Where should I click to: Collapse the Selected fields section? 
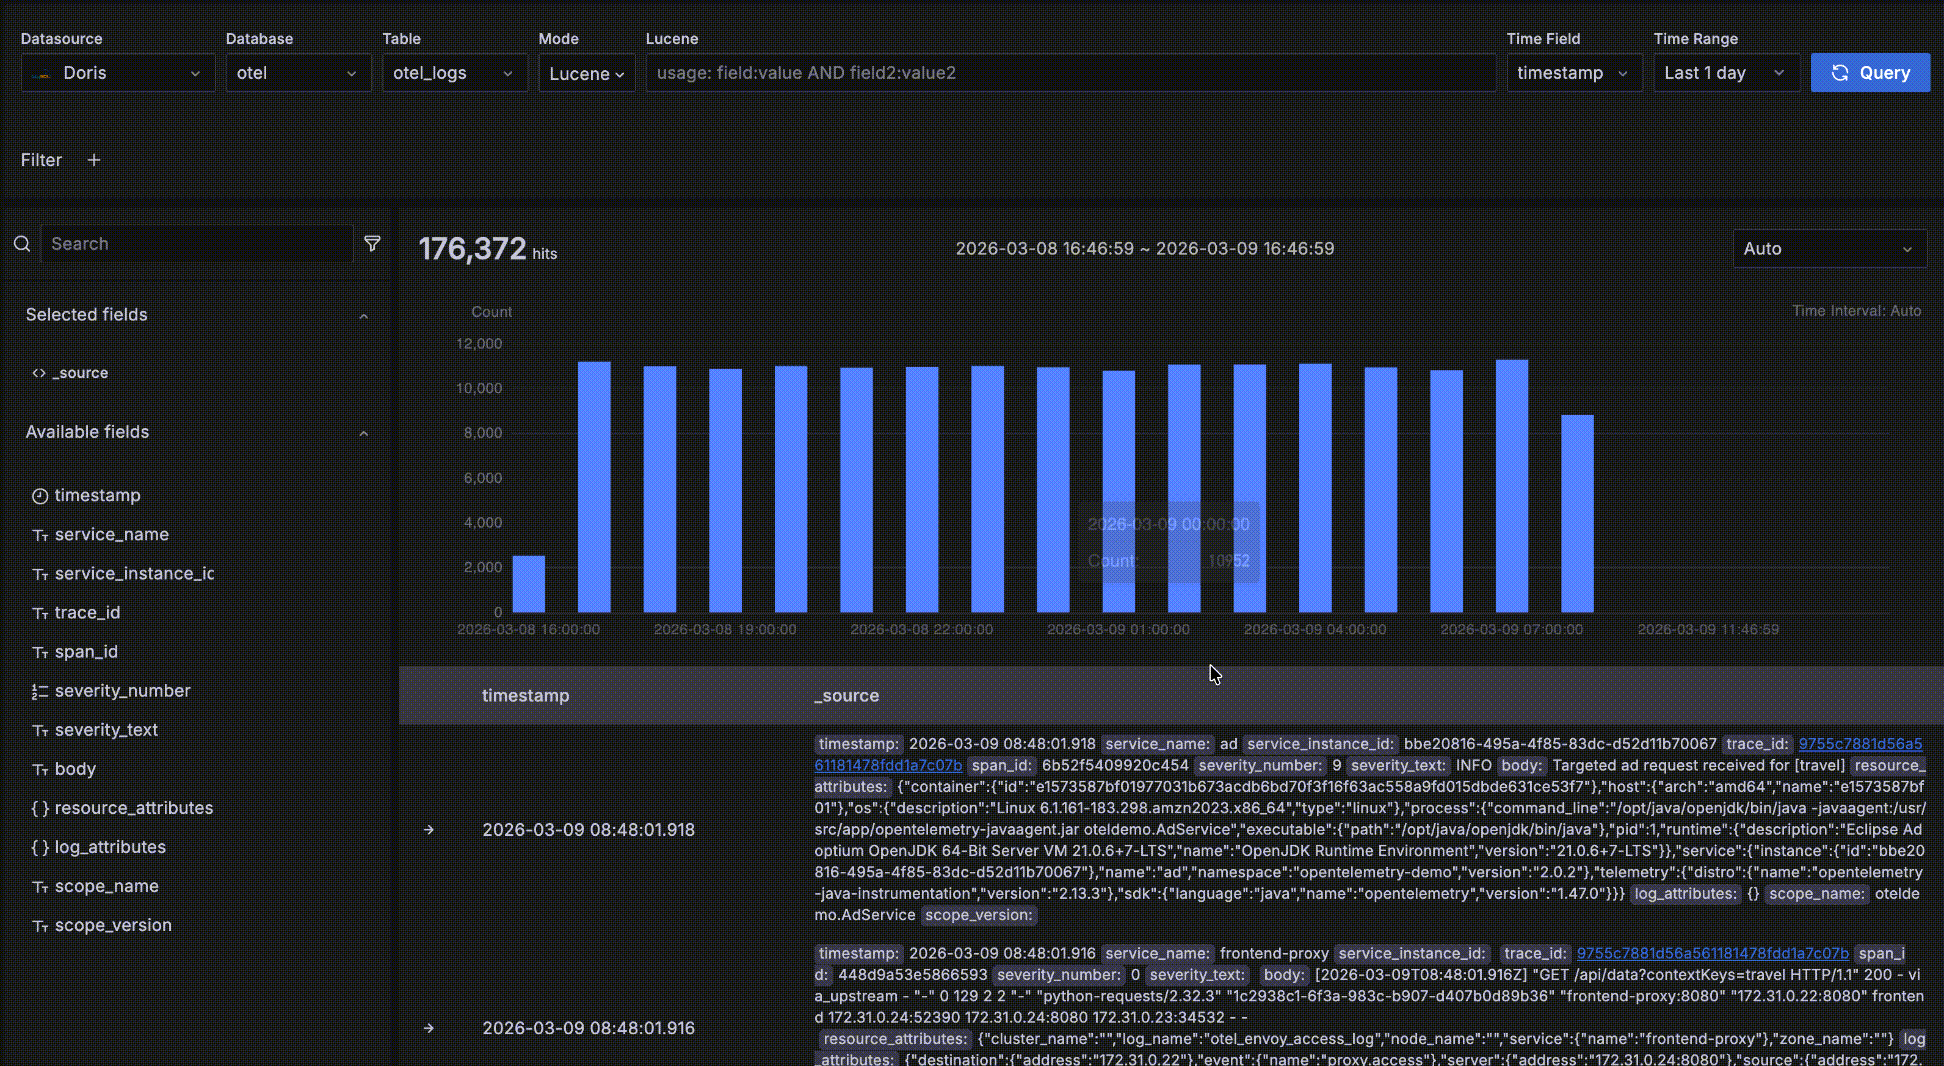(x=363, y=316)
